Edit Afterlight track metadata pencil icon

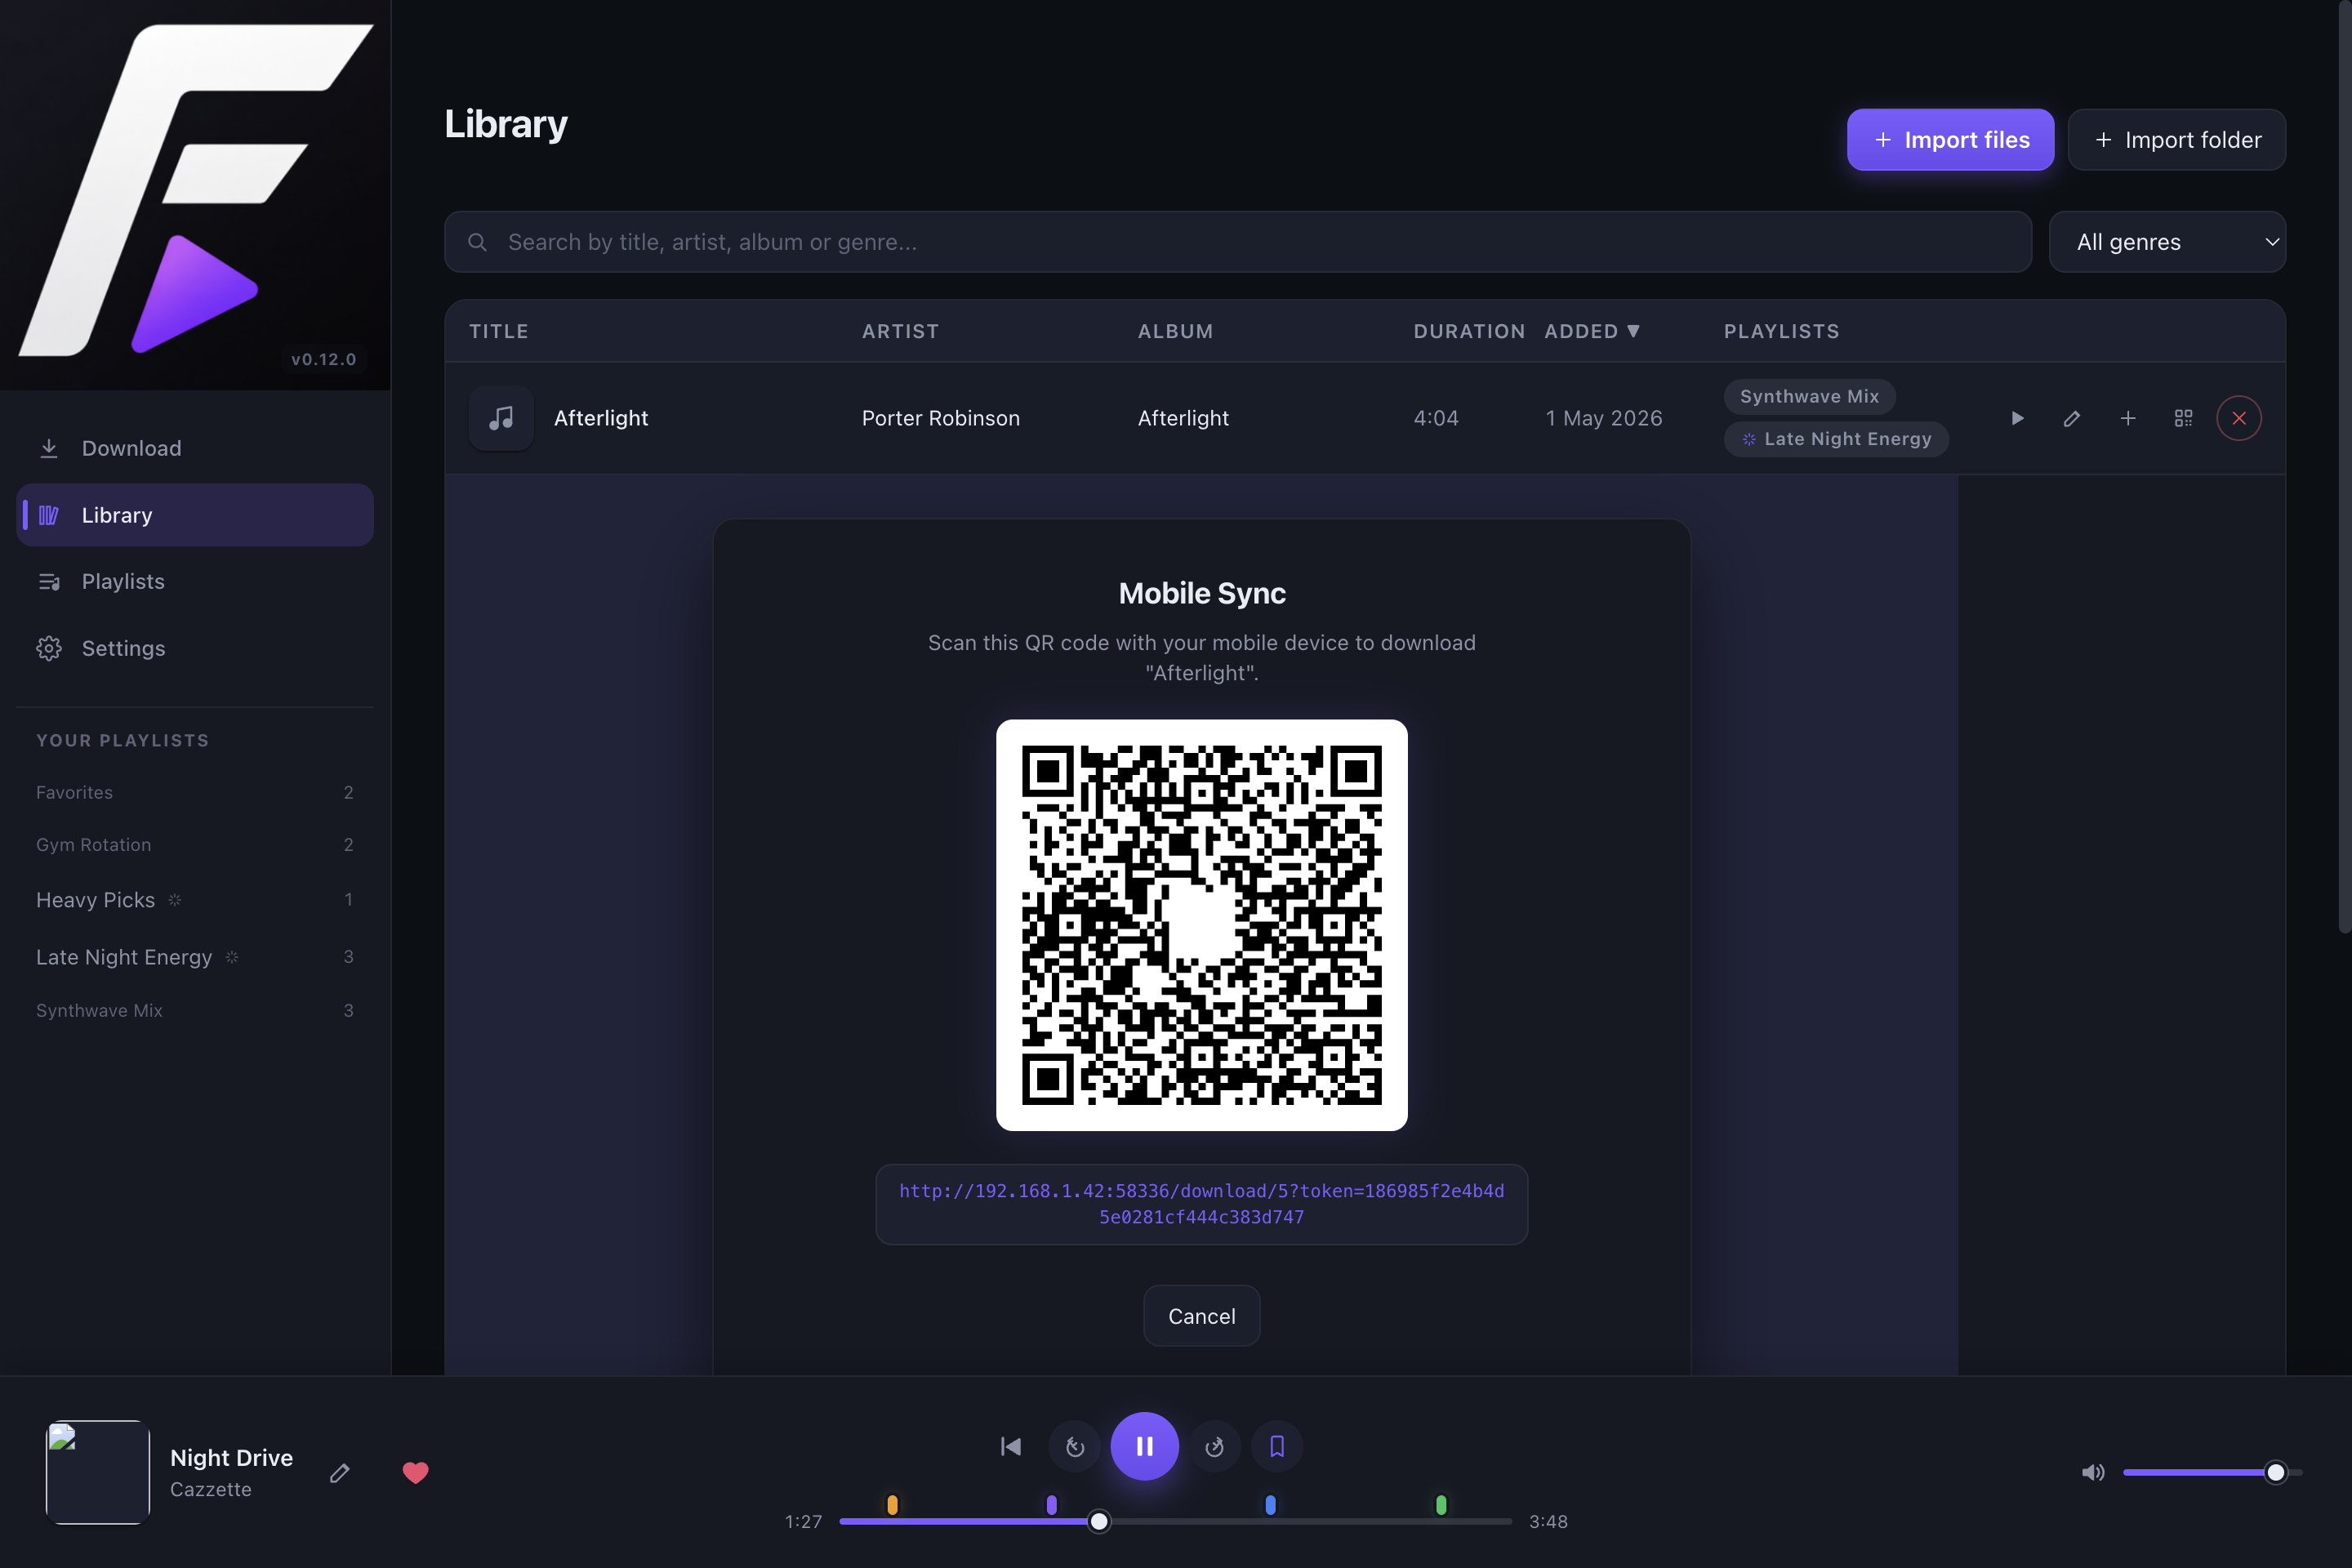(x=2072, y=418)
